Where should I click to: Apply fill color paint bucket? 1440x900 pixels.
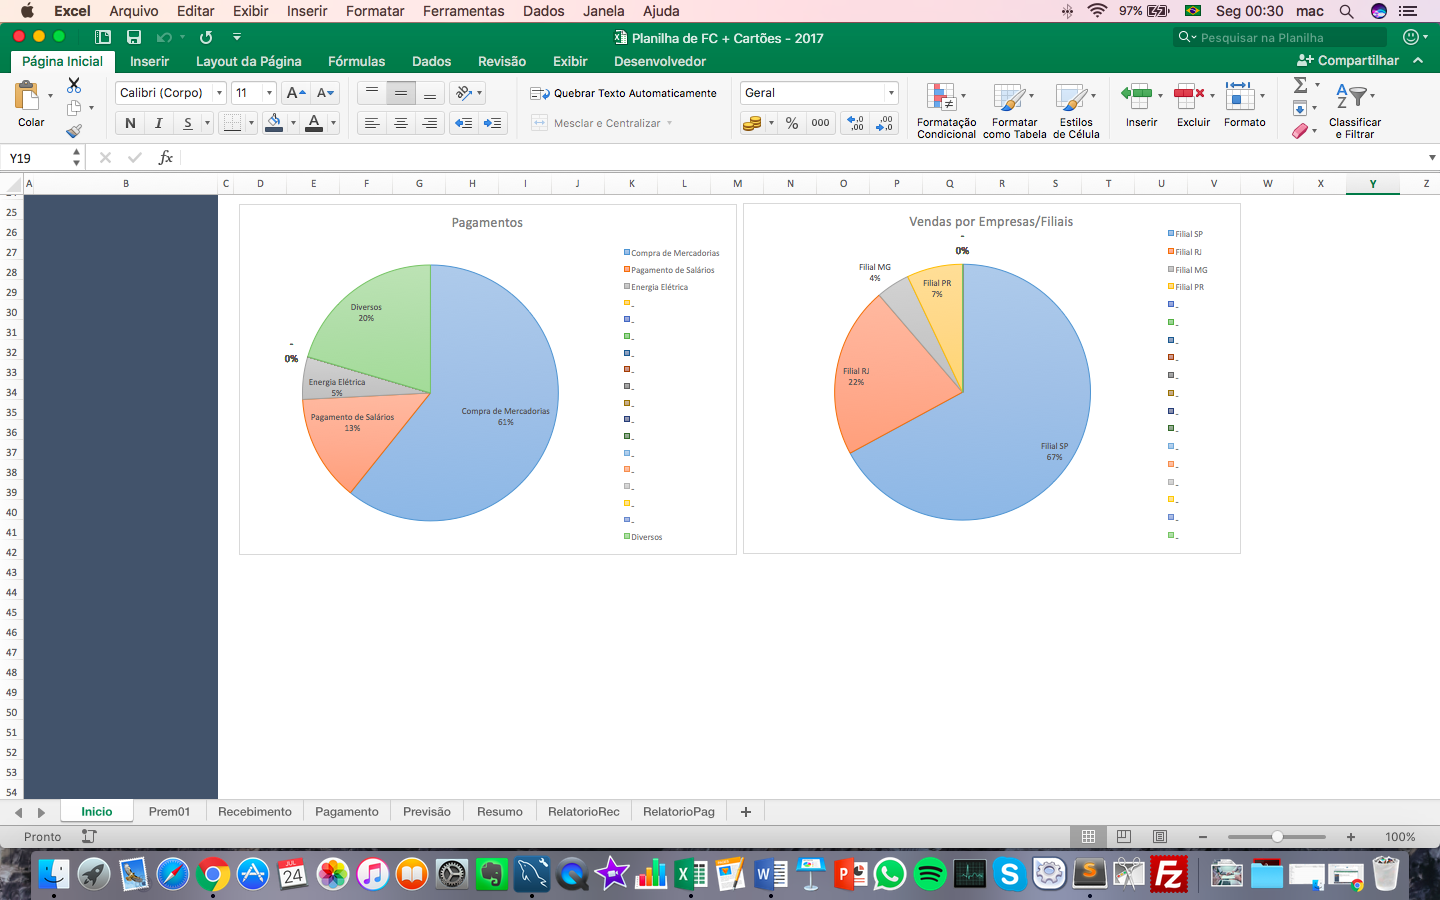click(274, 123)
